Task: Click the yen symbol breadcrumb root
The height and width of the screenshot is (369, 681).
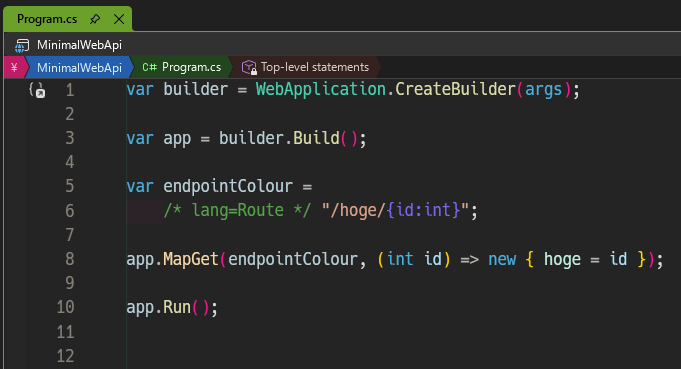Action: (14, 67)
